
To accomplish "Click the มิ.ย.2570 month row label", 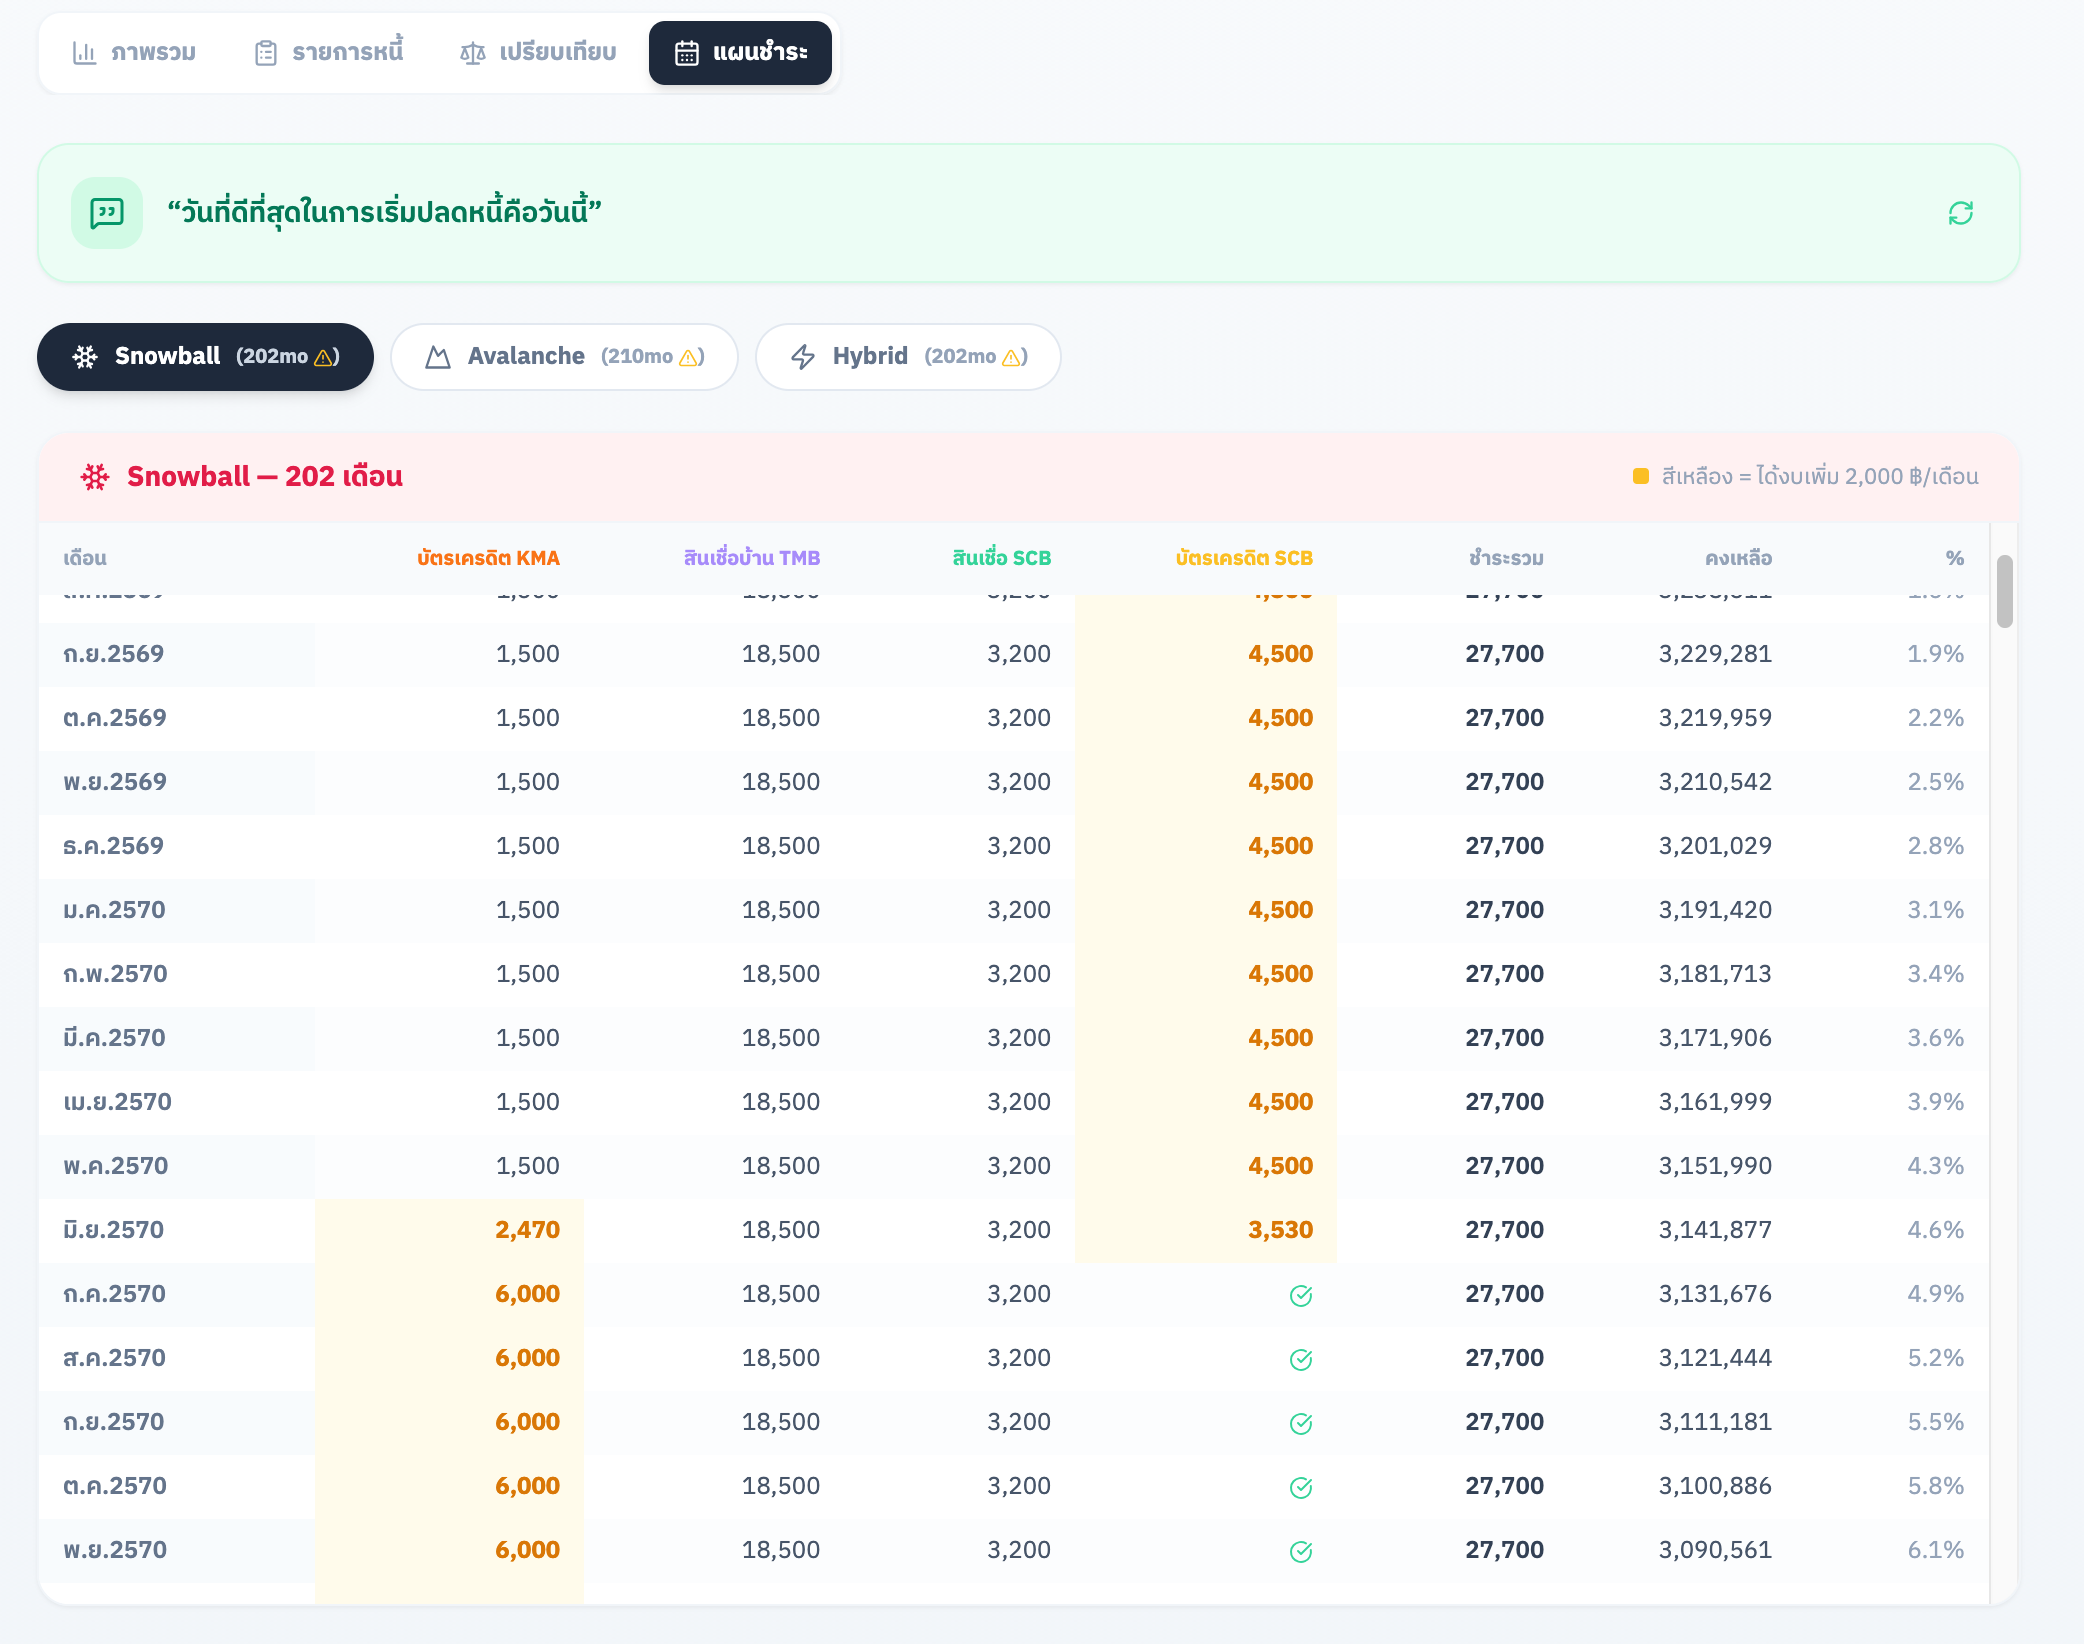I will pyautogui.click(x=113, y=1230).
